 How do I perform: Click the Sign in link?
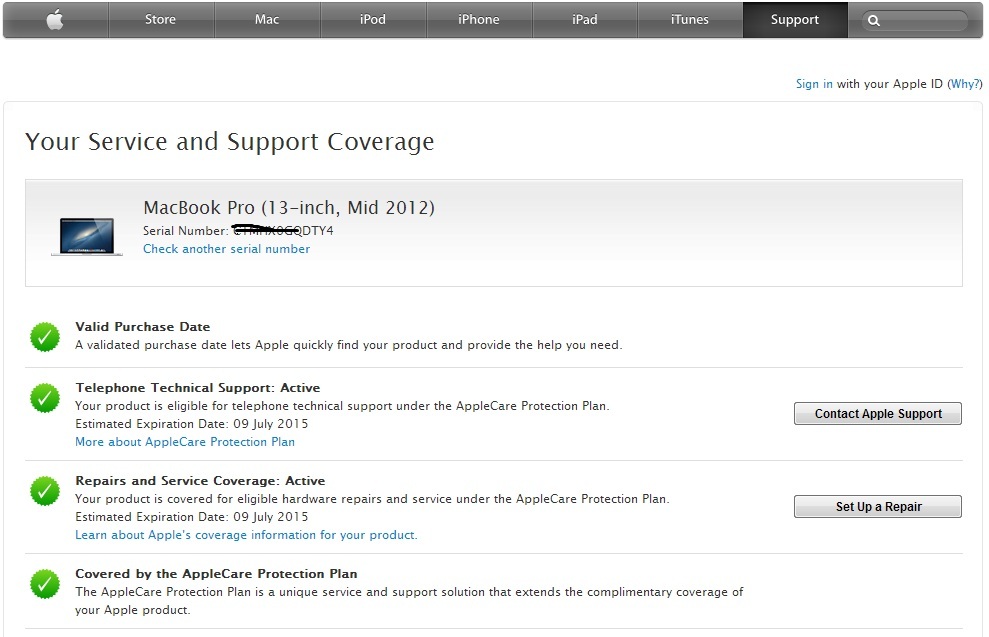814,84
